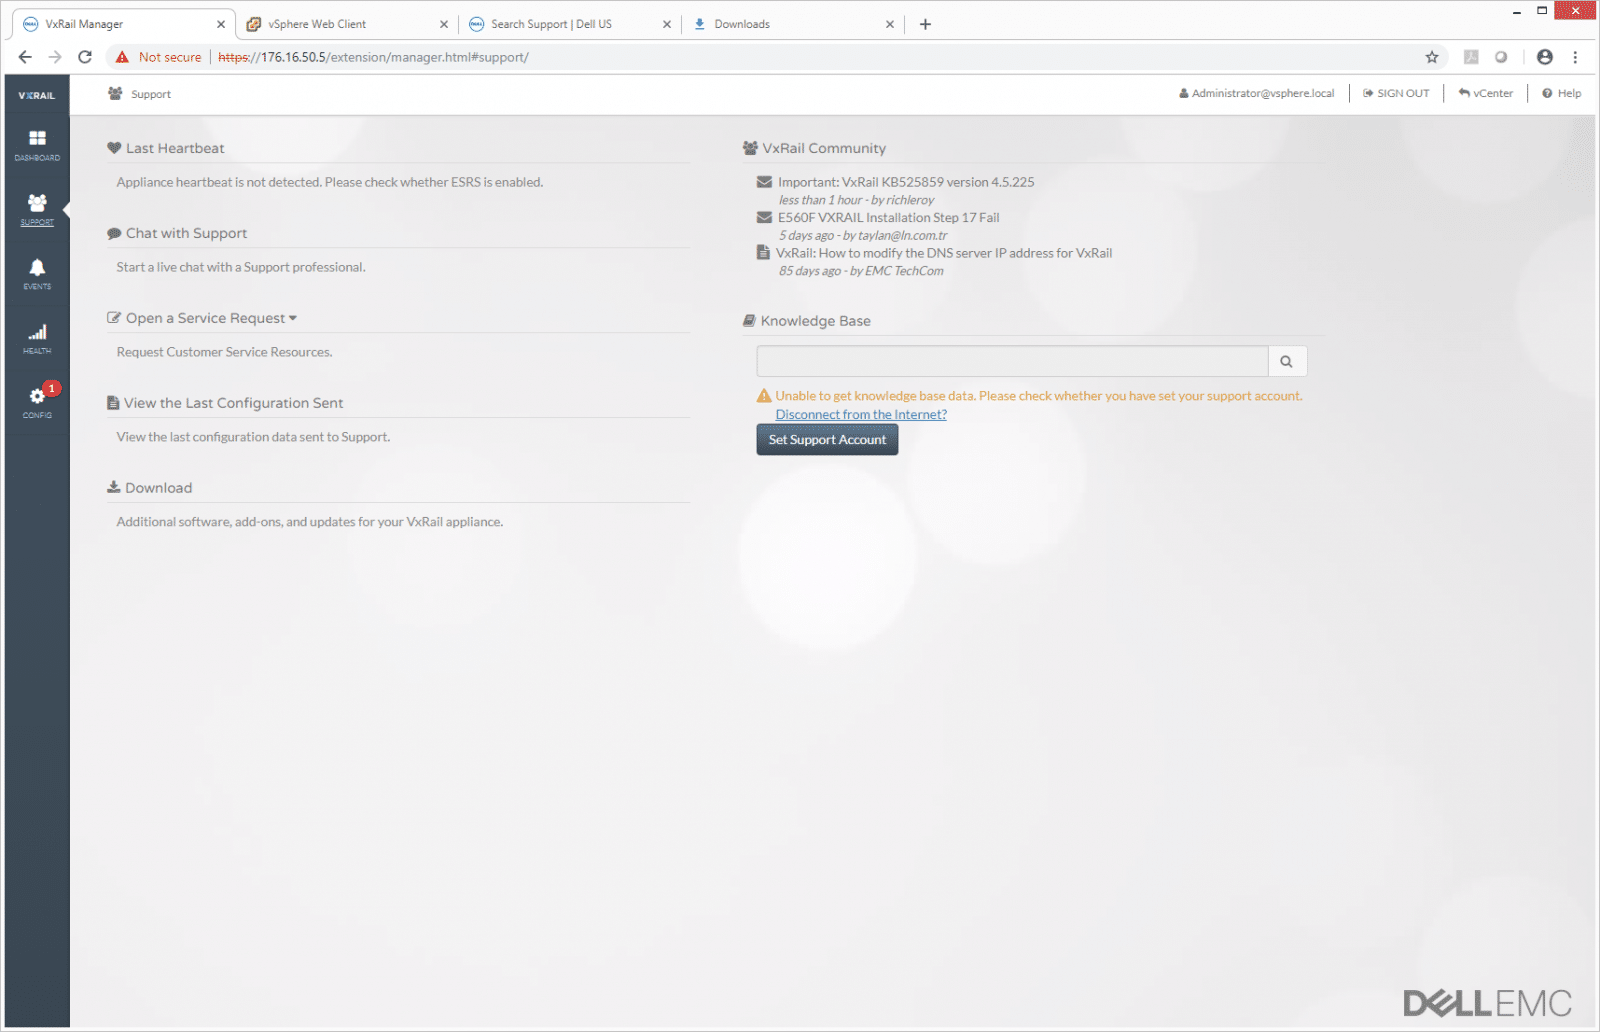Click the config notification badge showing 1
This screenshot has height=1032, width=1600.
[52, 388]
